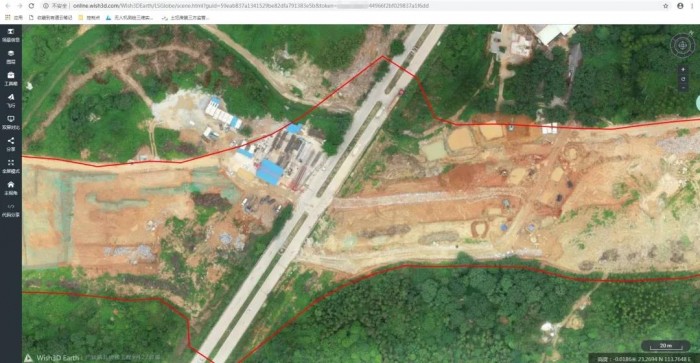The width and height of the screenshot is (700, 363).
Task: Open the scene info panel in sidebar
Action: [11, 35]
